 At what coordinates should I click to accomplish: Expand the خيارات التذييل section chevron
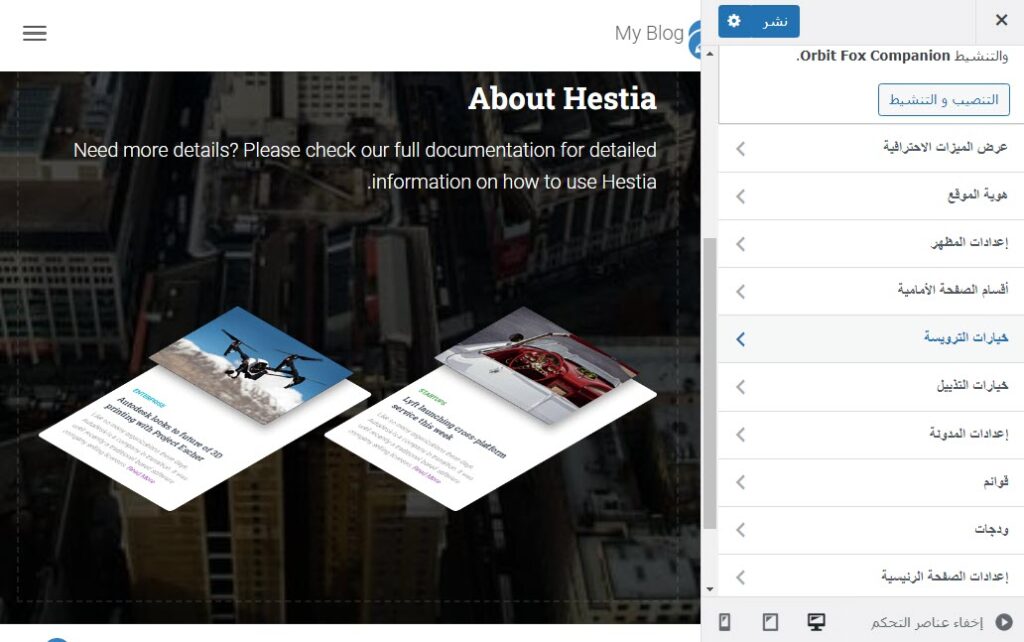pos(740,387)
